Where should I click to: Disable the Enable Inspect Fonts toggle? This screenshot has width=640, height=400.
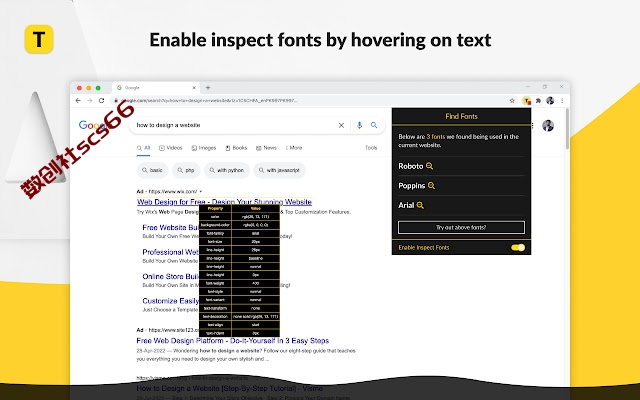(x=518, y=247)
